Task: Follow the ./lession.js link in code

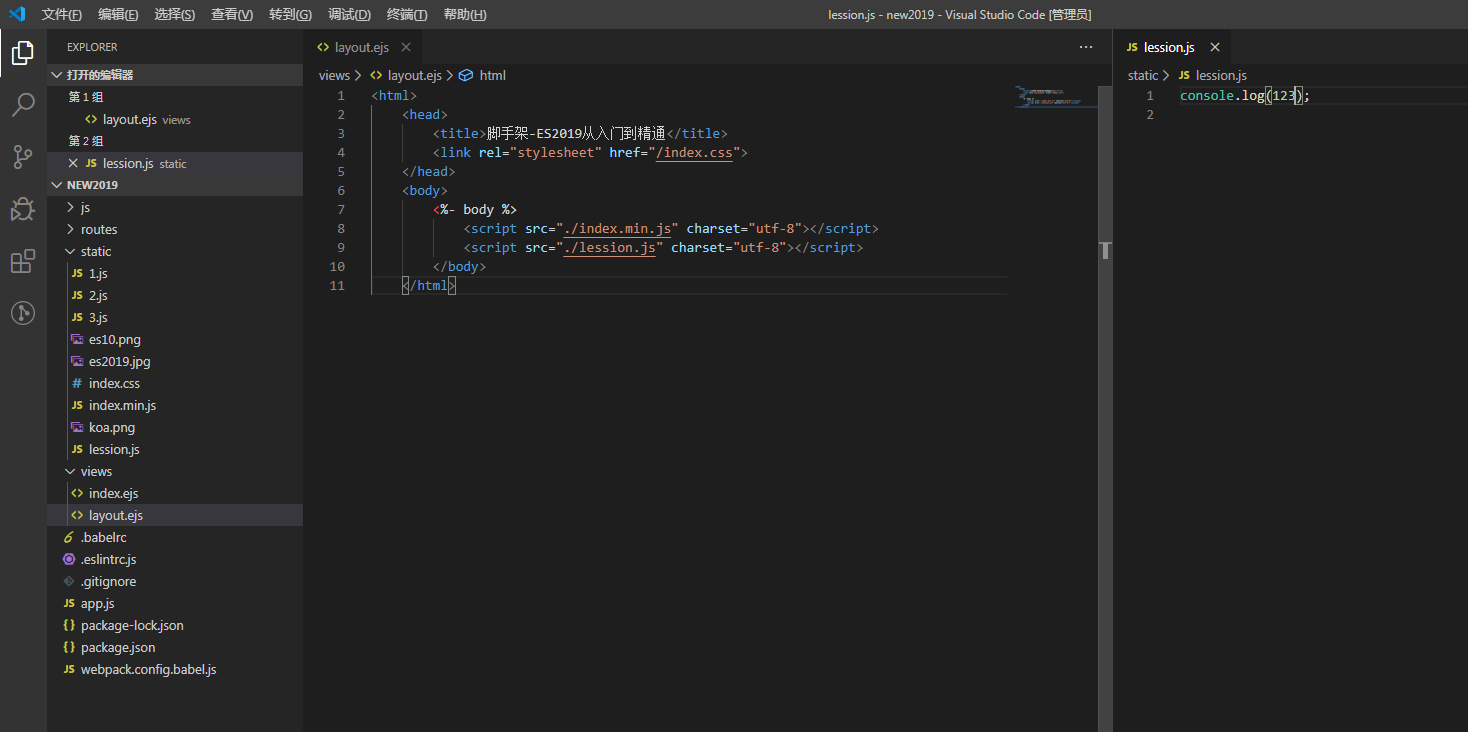Action: [x=610, y=248]
